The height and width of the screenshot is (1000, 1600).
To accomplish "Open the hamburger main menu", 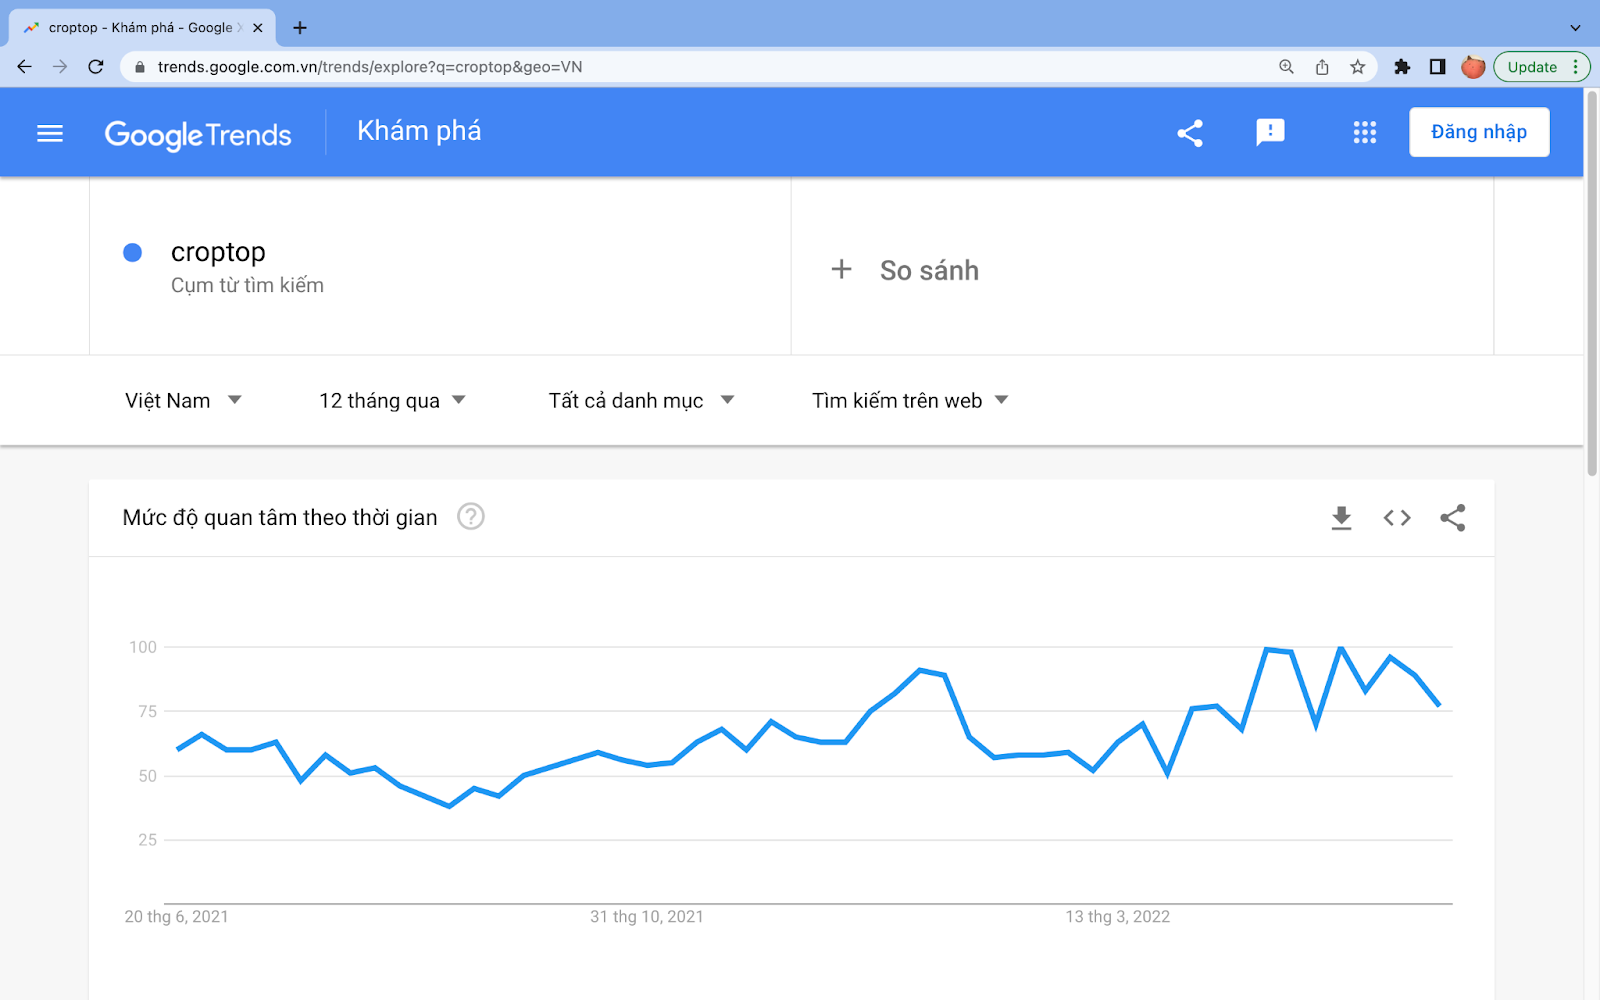I will point(50,133).
